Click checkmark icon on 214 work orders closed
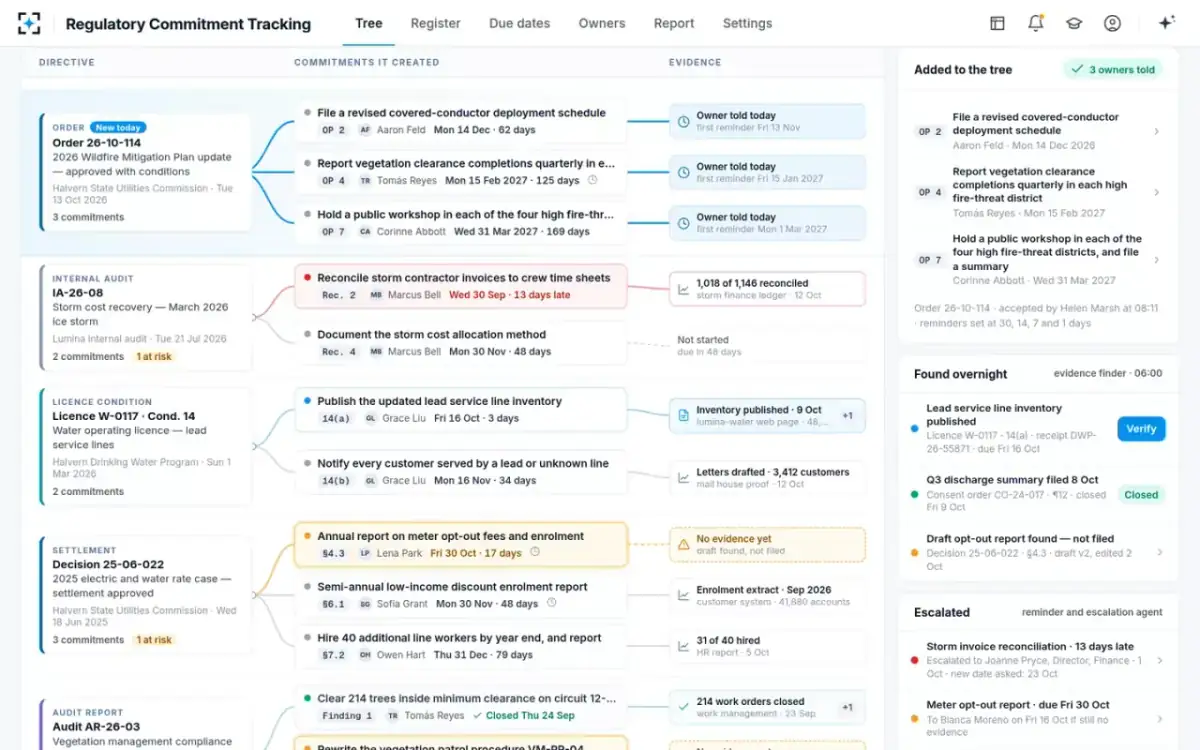Image resolution: width=1200 pixels, height=750 pixels. click(x=683, y=707)
